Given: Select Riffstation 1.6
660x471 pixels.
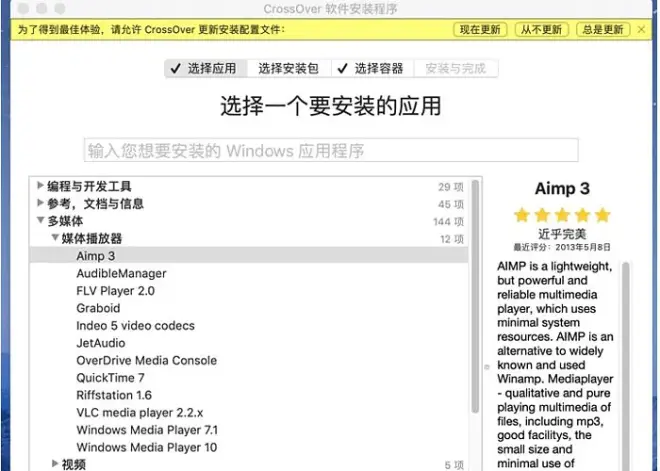Looking at the screenshot, I should [249, 395].
